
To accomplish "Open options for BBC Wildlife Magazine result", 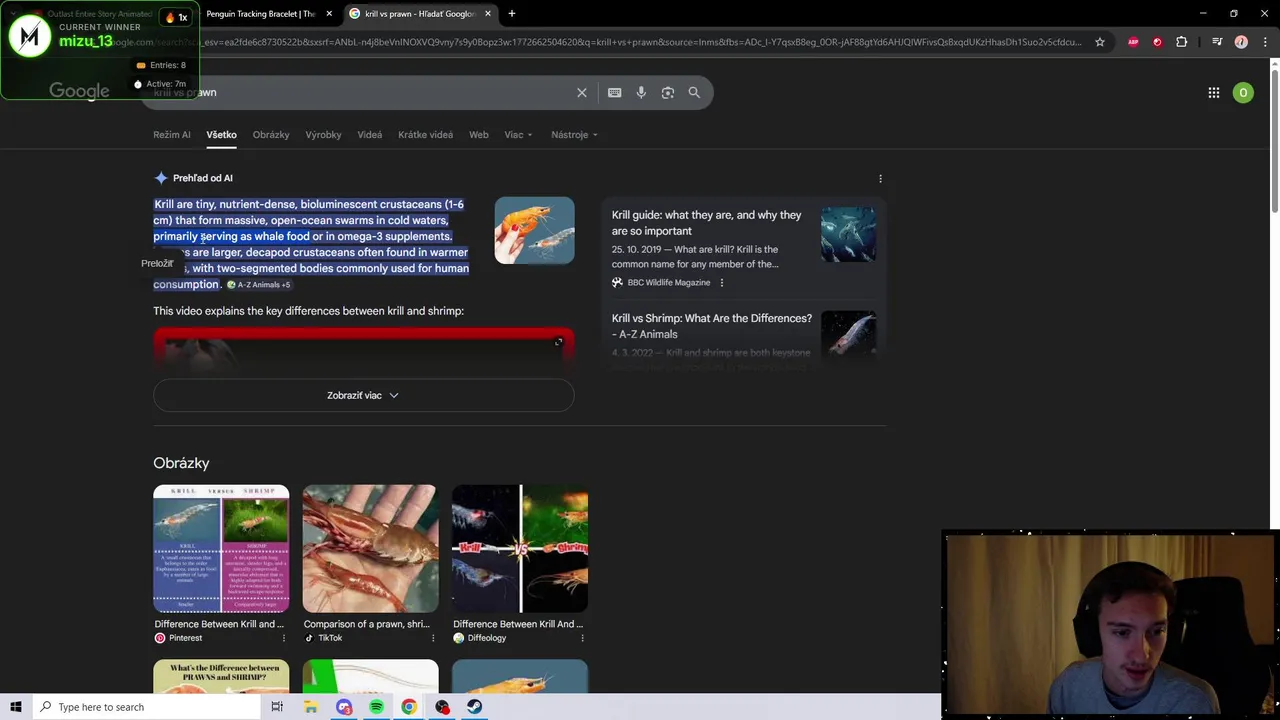I will [721, 283].
